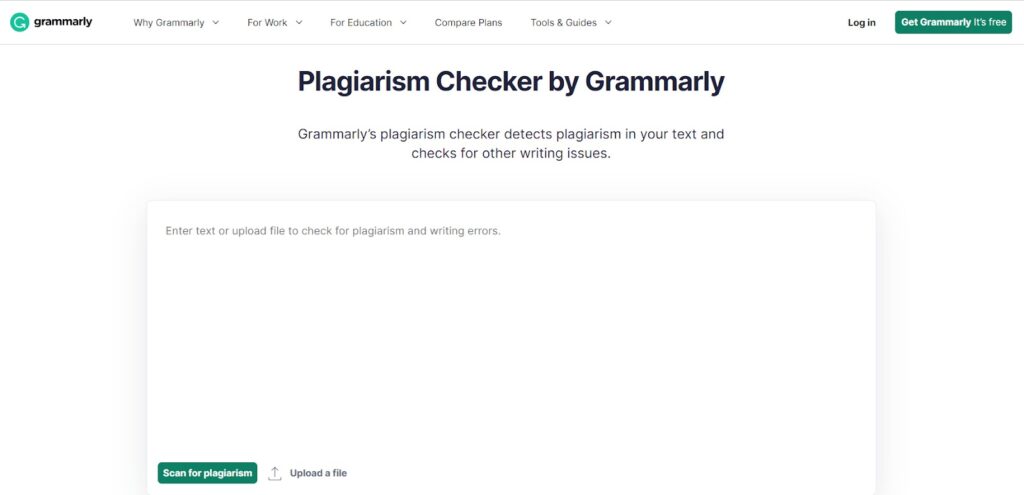Expand the For Work chevron arrow
Screen dimensions: 1024x495
(x=299, y=22)
